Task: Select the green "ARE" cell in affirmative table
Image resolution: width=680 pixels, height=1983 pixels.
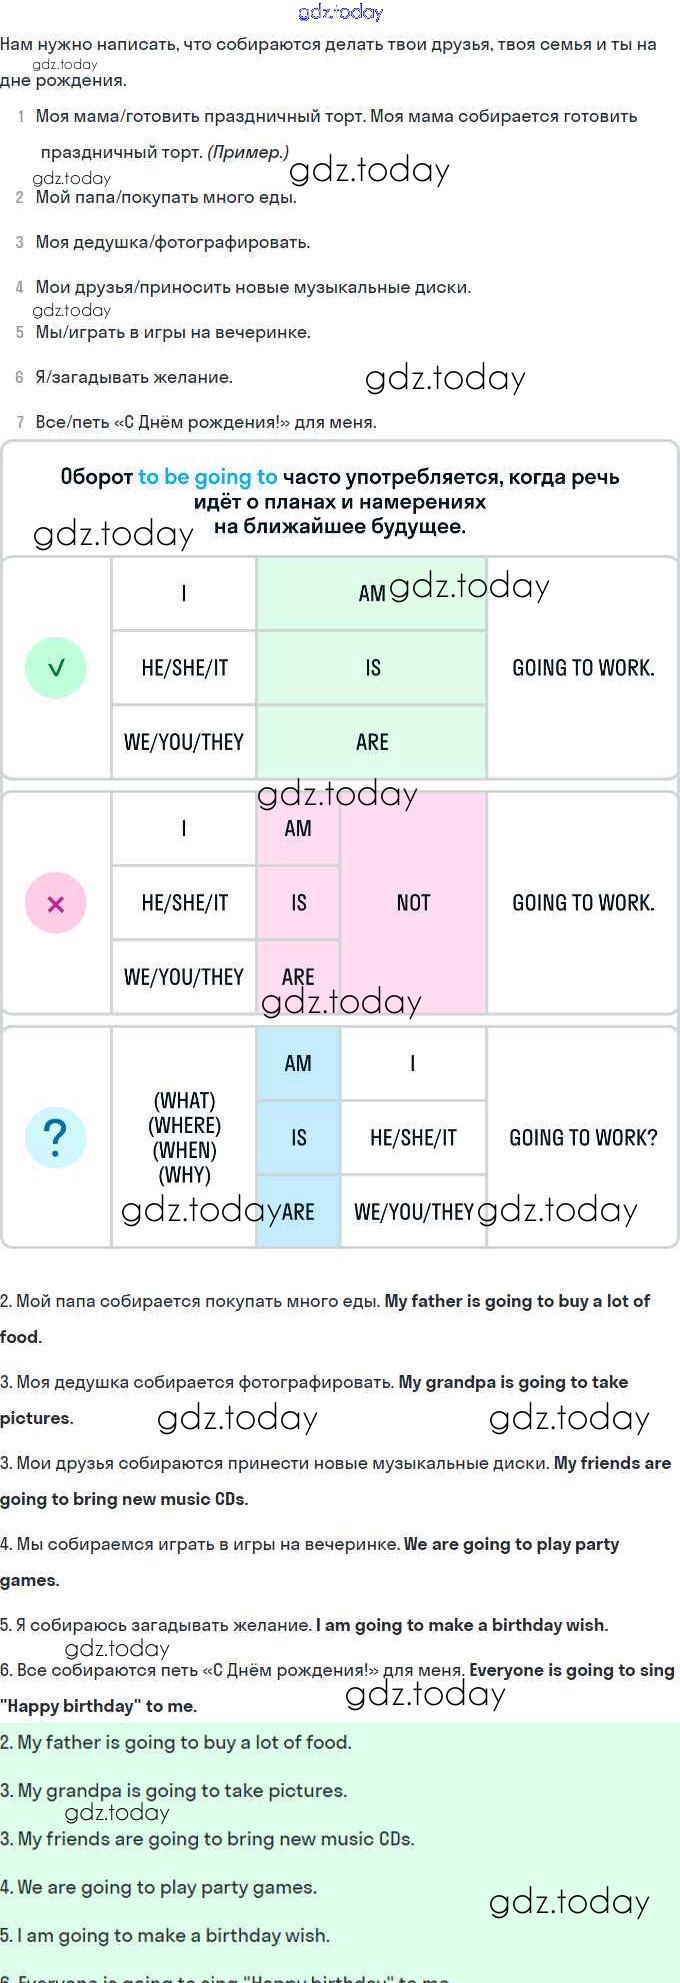Action: point(371,742)
